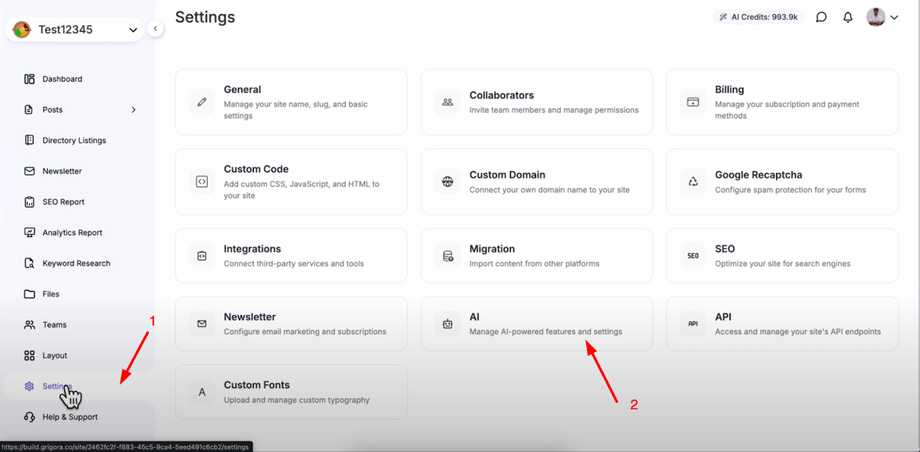Open the Newsletter settings card

291,324
